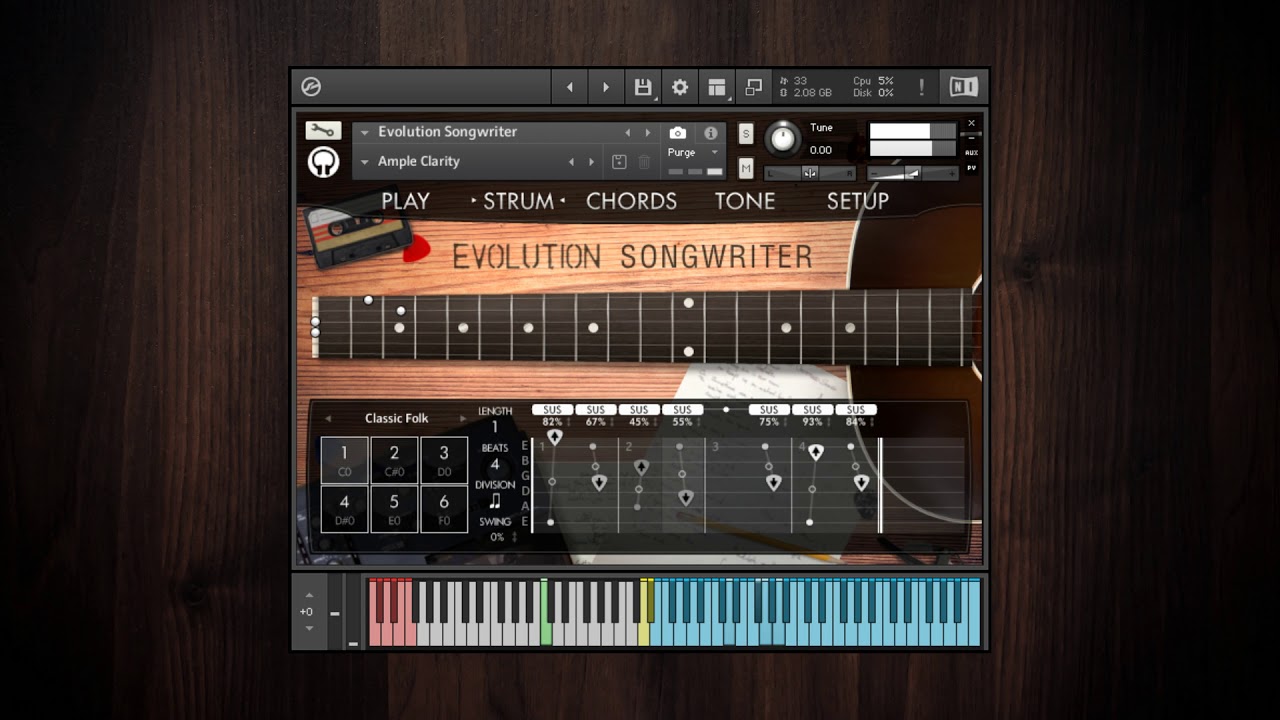Click the exclamation panic button
The height and width of the screenshot is (720, 1280).
[x=921, y=87]
